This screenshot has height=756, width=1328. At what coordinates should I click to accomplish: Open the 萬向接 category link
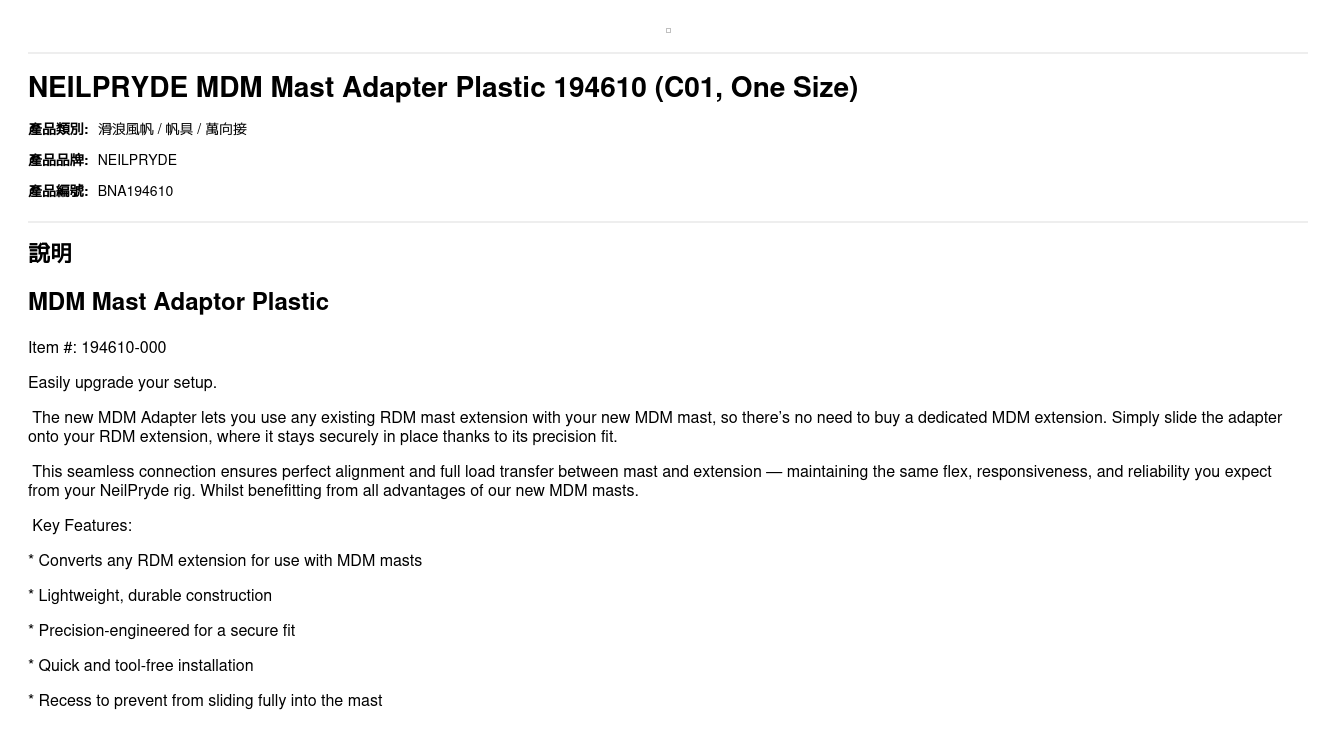click(226, 129)
